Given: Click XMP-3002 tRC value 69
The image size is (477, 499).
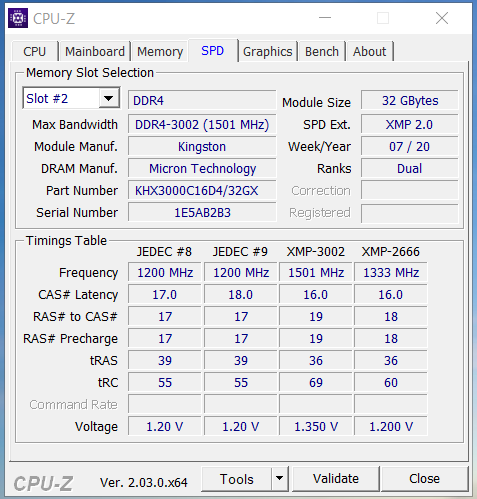Looking at the screenshot, I should (x=316, y=382).
